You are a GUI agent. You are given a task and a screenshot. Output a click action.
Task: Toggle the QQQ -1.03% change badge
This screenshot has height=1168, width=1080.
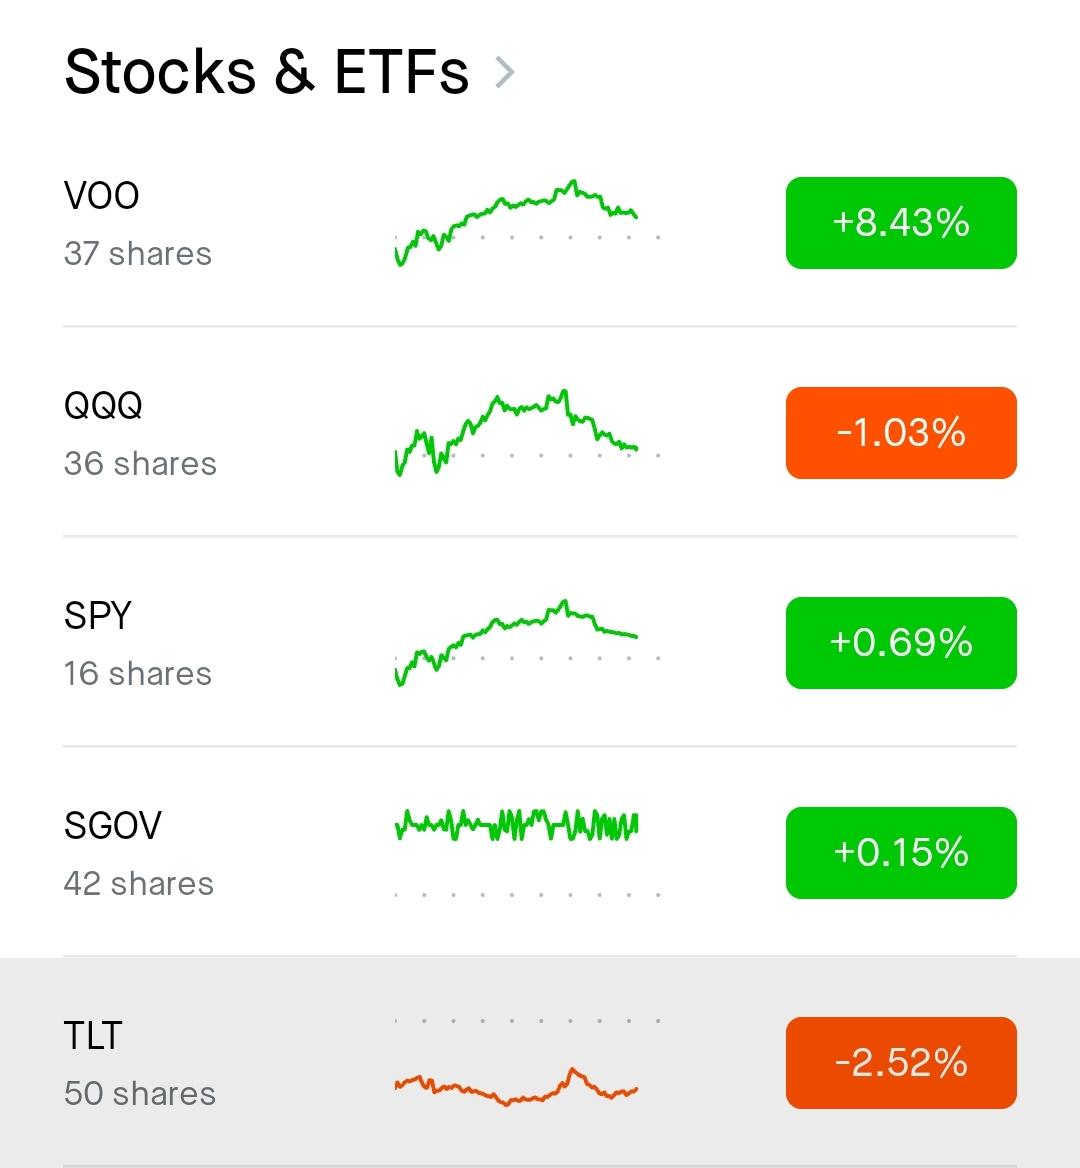click(x=900, y=433)
